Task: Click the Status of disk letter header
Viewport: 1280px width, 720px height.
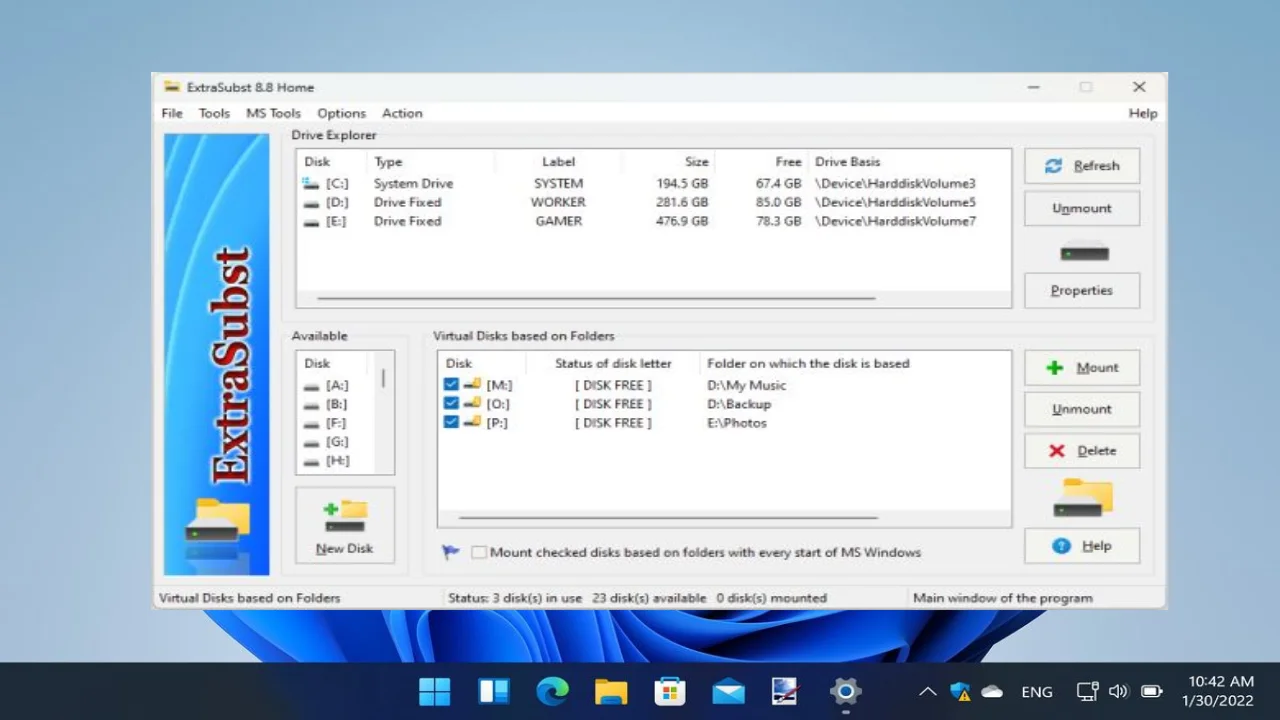Action: coord(613,363)
